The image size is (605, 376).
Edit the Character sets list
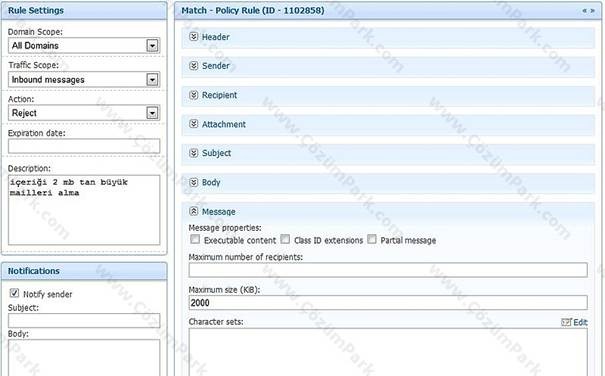point(580,322)
